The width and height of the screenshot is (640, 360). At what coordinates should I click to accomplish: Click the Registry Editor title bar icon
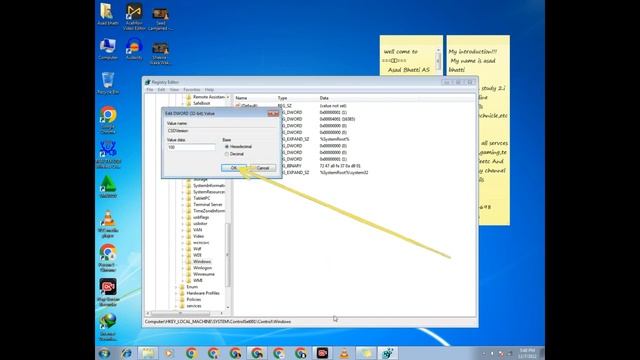148,82
